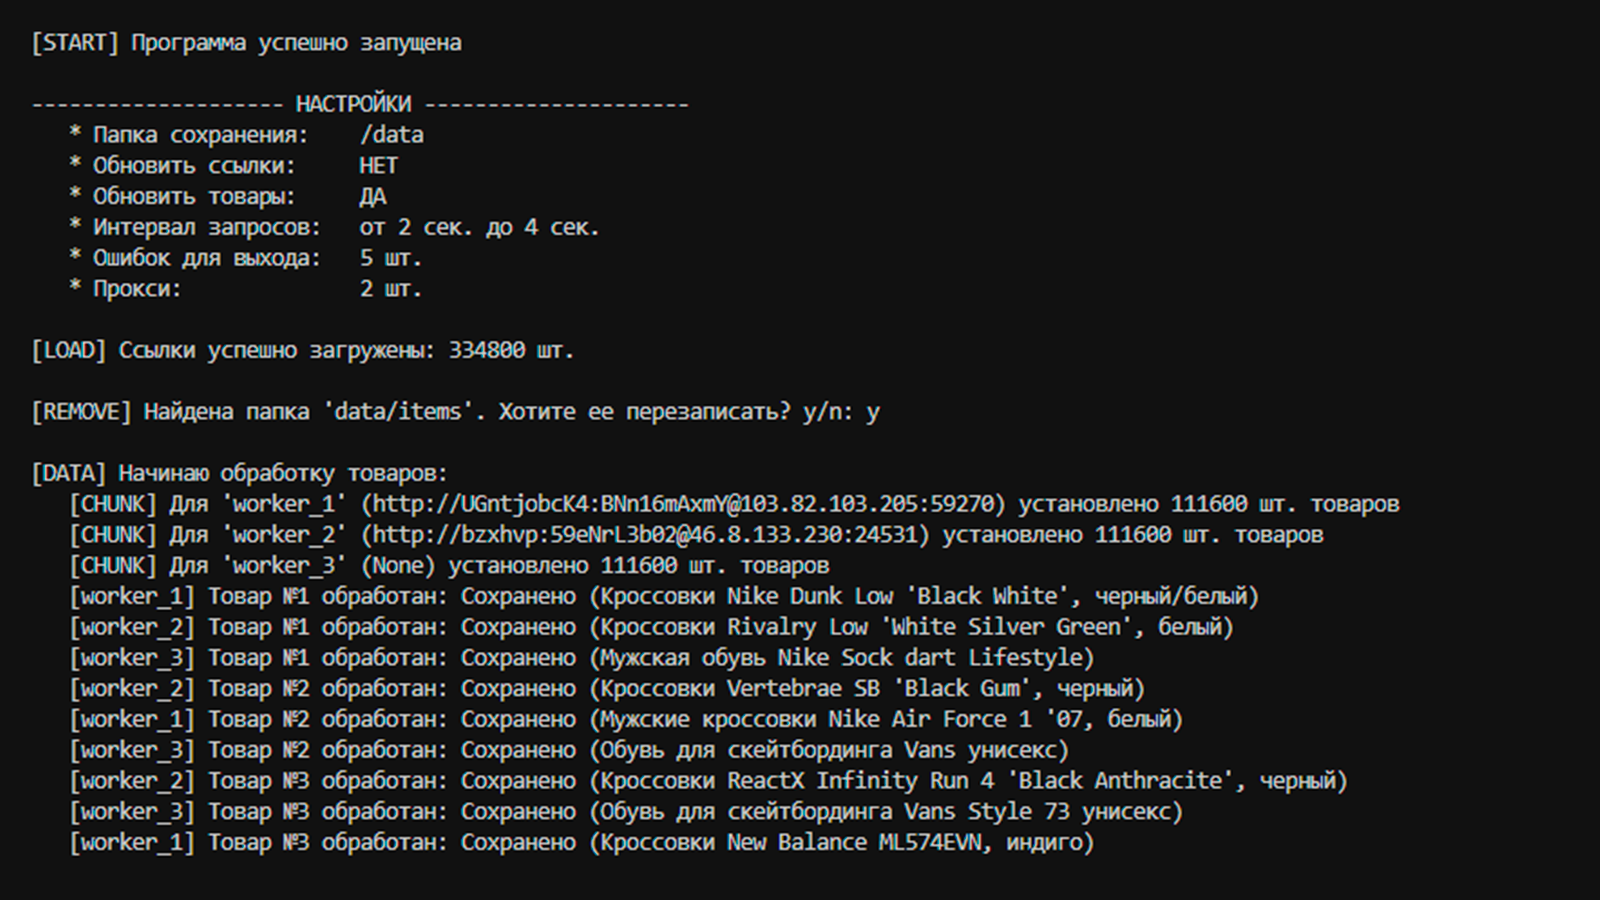Click the ДА value for product updating
The image size is (1600, 900).
pyautogui.click(x=372, y=197)
